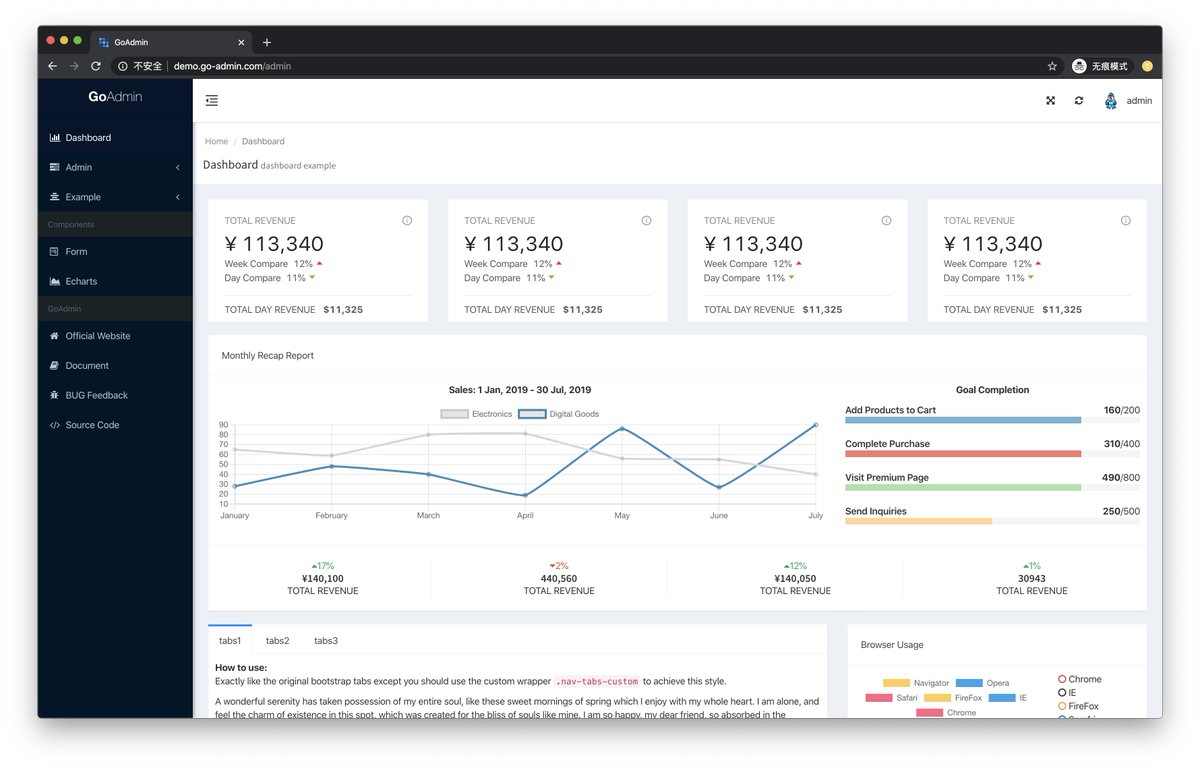Switch to the tabs1 tab
Image resolution: width=1200 pixels, height=768 pixels.
[x=230, y=641]
